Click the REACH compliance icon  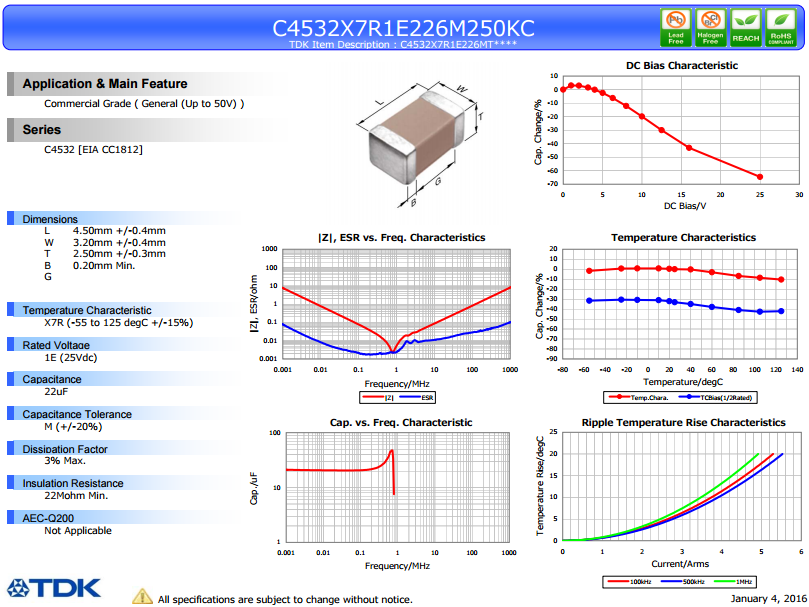click(746, 27)
